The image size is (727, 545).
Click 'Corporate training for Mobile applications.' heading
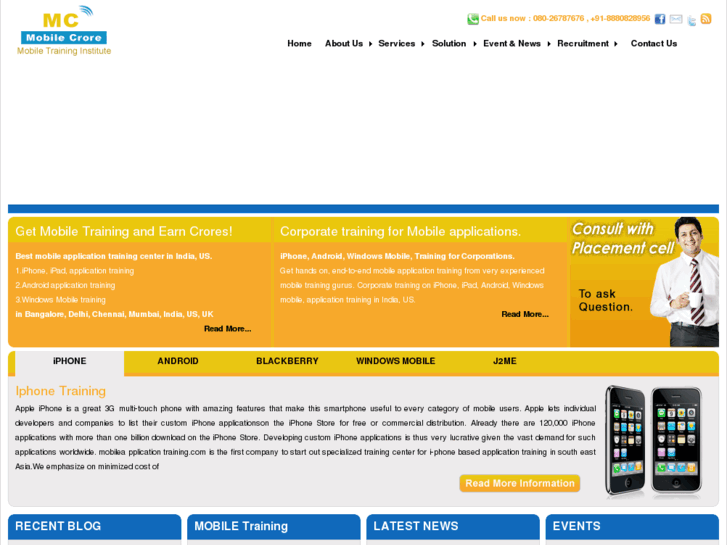[x=400, y=231]
